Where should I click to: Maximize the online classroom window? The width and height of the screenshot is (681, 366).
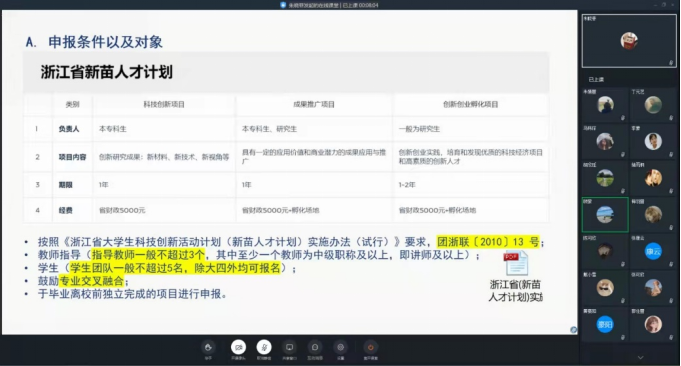(664, 5)
